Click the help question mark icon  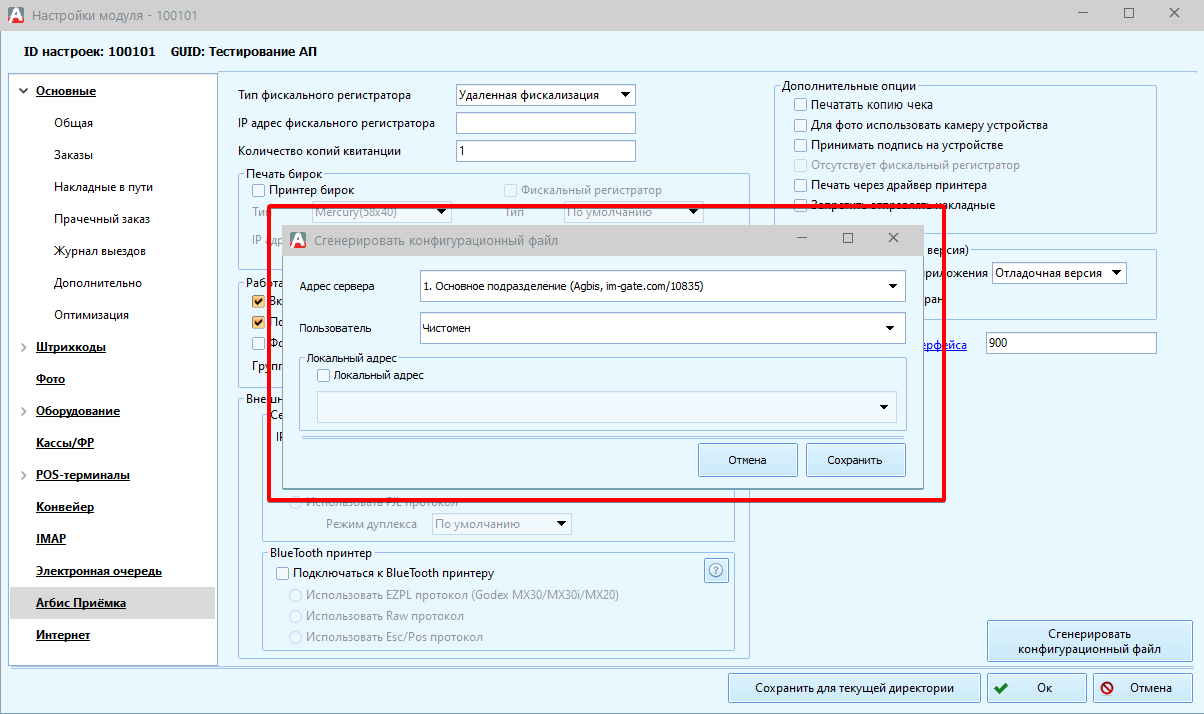coord(716,571)
